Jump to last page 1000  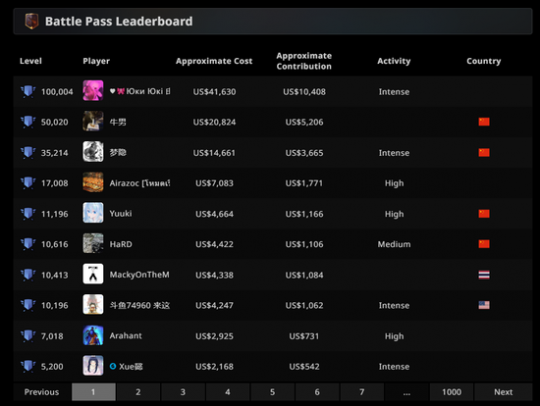click(451, 392)
